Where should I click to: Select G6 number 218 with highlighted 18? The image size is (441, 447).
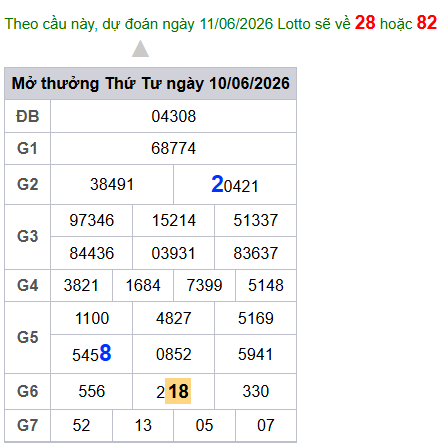[x=173, y=391]
